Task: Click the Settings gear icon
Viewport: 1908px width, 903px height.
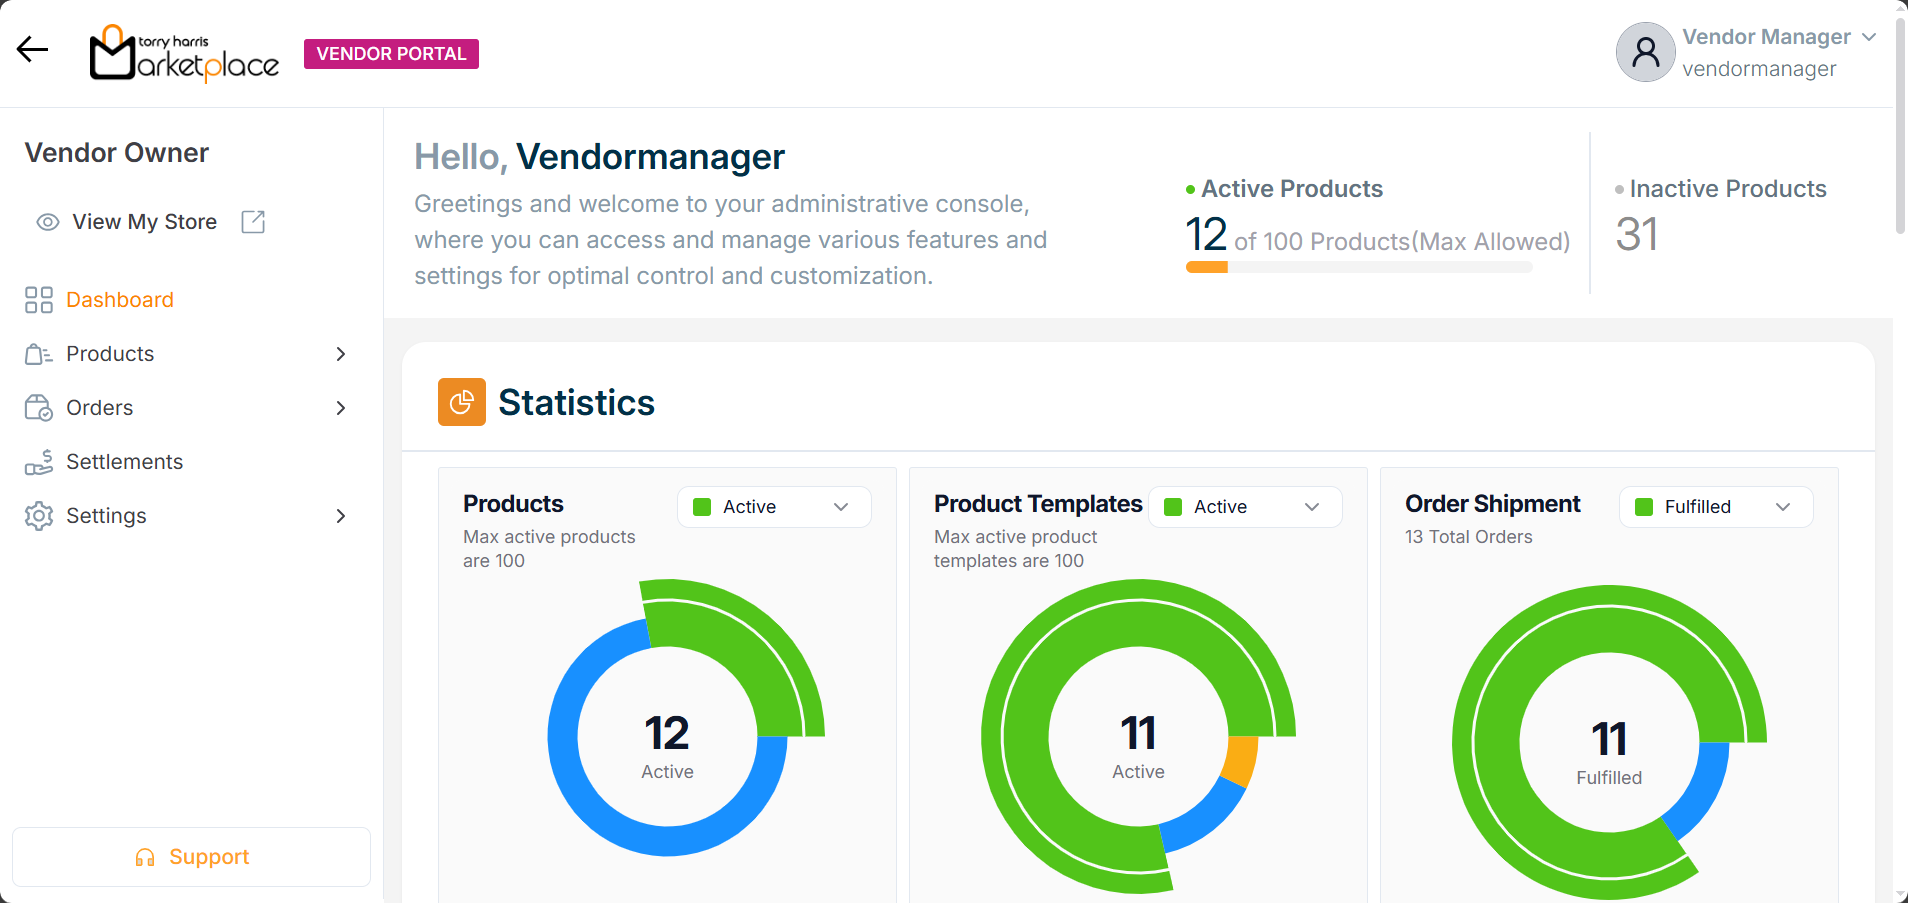Action: point(39,516)
